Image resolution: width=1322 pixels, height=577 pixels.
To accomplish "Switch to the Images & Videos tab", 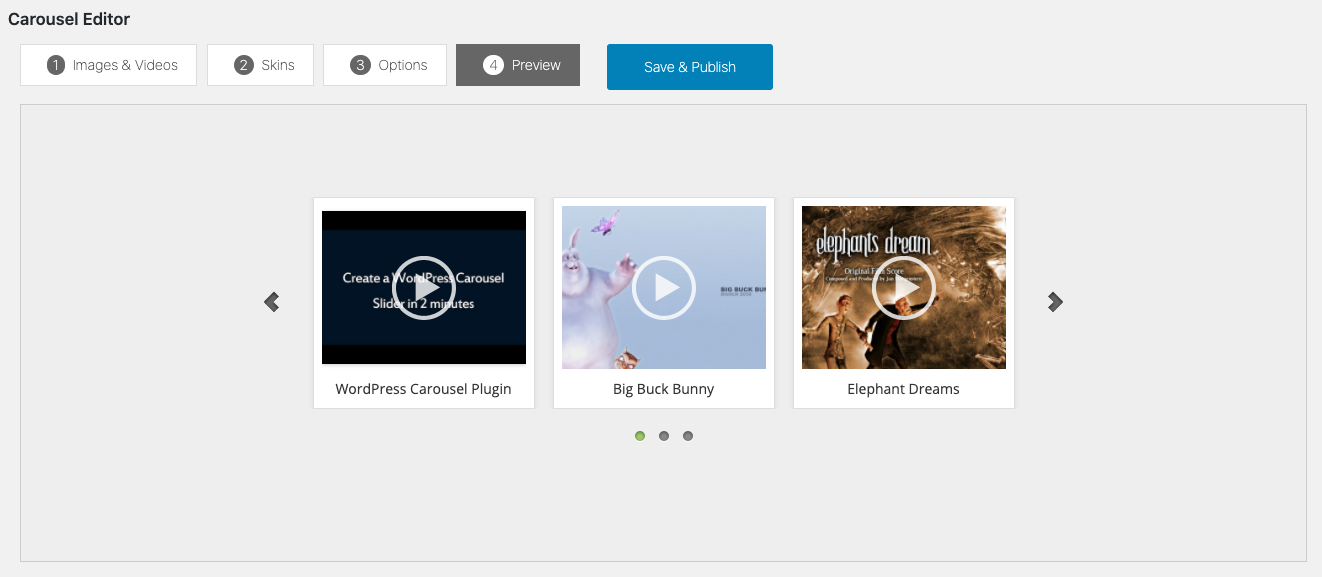I will tap(108, 65).
